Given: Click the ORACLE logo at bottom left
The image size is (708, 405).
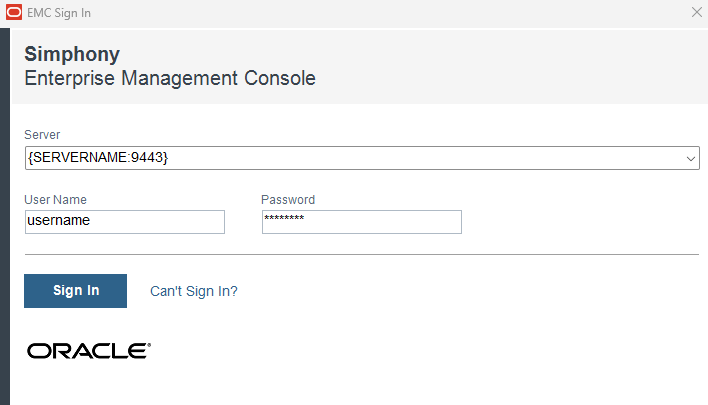Looking at the screenshot, I should click(x=88, y=351).
